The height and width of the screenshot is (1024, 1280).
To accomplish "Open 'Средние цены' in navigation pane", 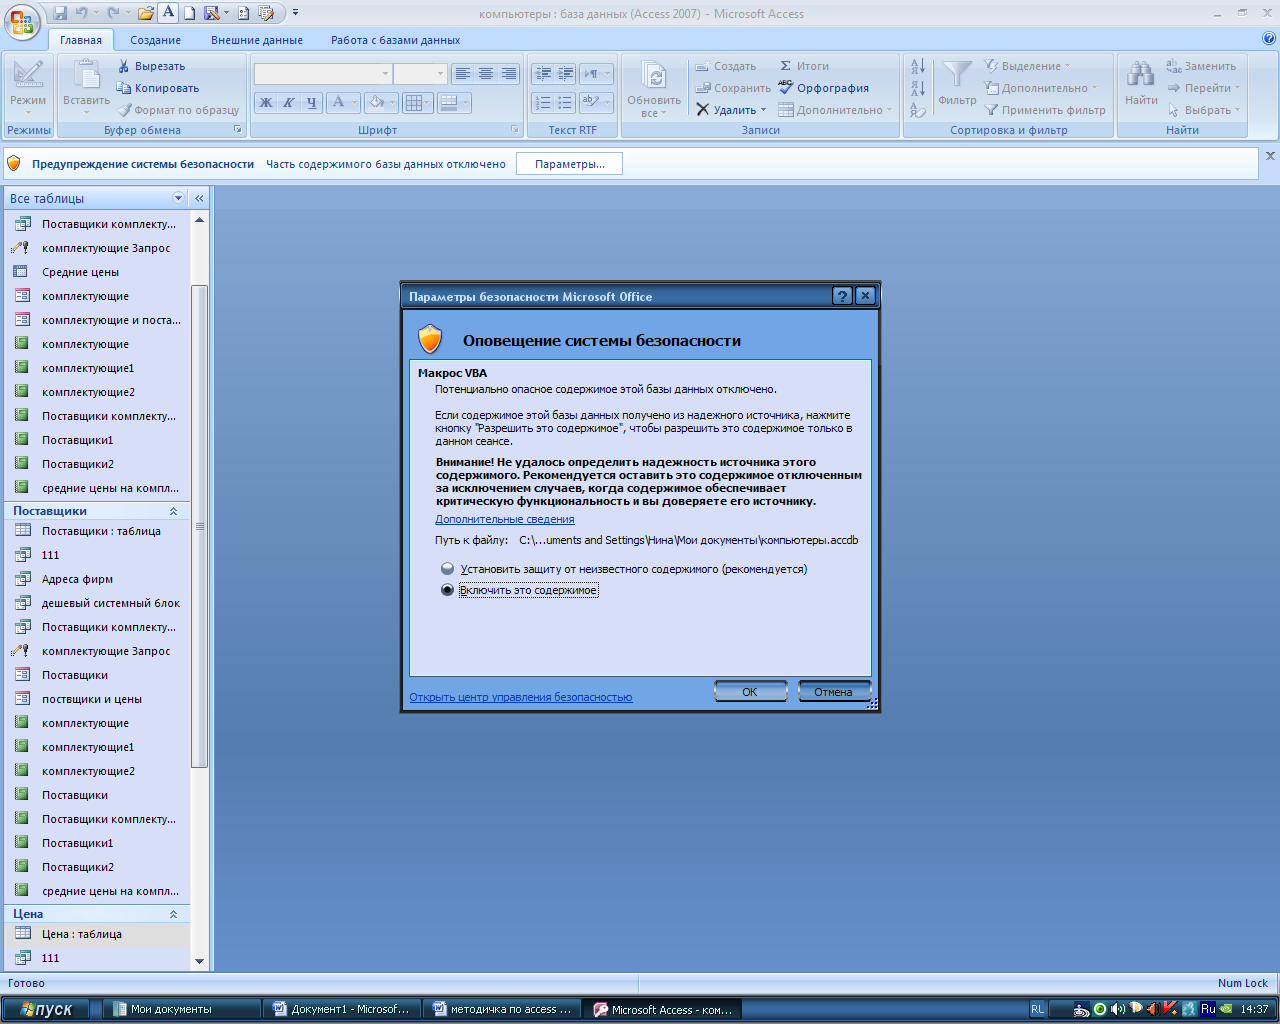I will pos(80,272).
